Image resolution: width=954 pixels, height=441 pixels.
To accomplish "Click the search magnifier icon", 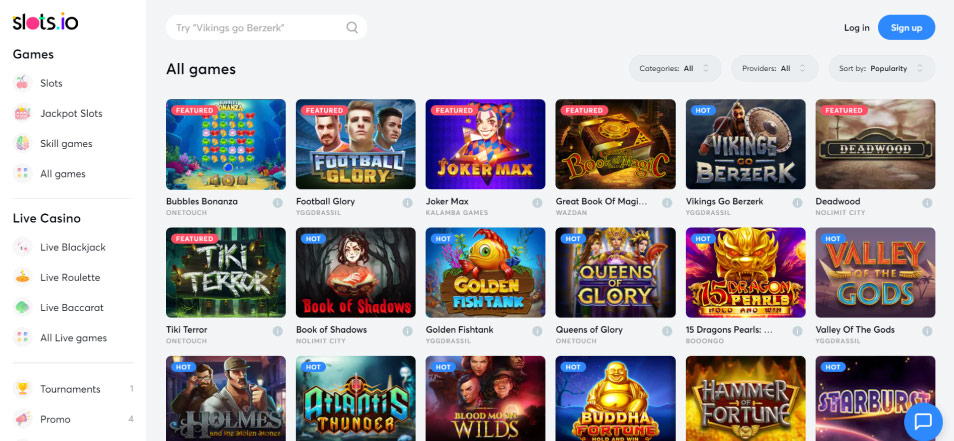I will coord(352,27).
